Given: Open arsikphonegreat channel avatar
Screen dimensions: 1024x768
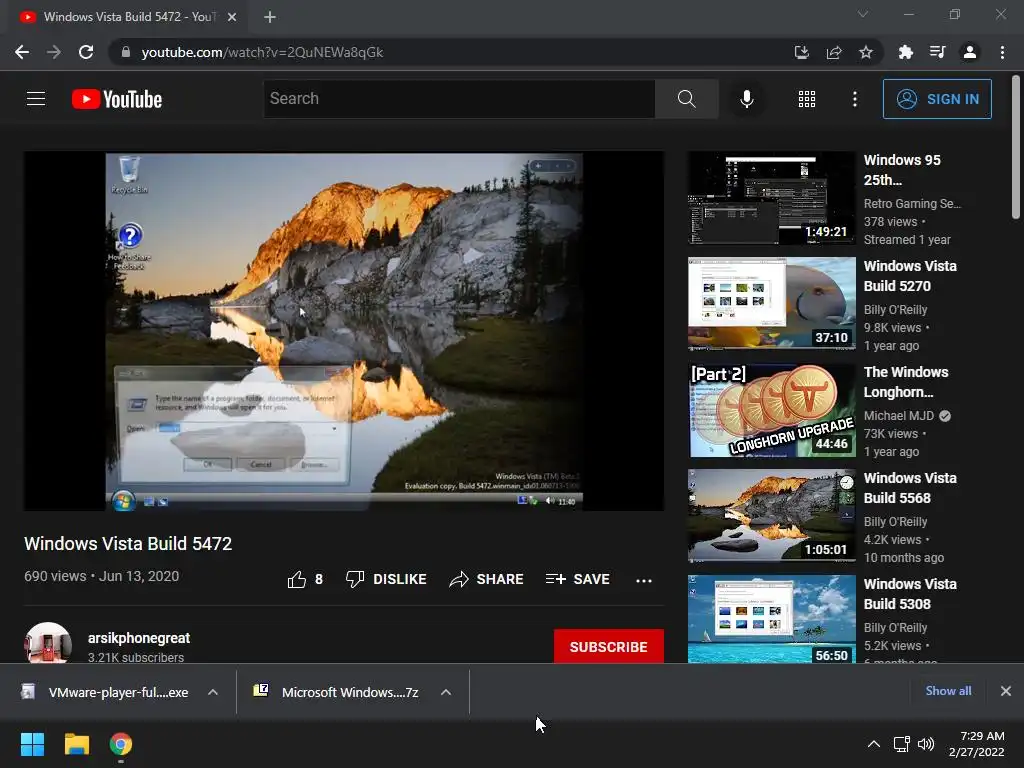Looking at the screenshot, I should [48, 643].
